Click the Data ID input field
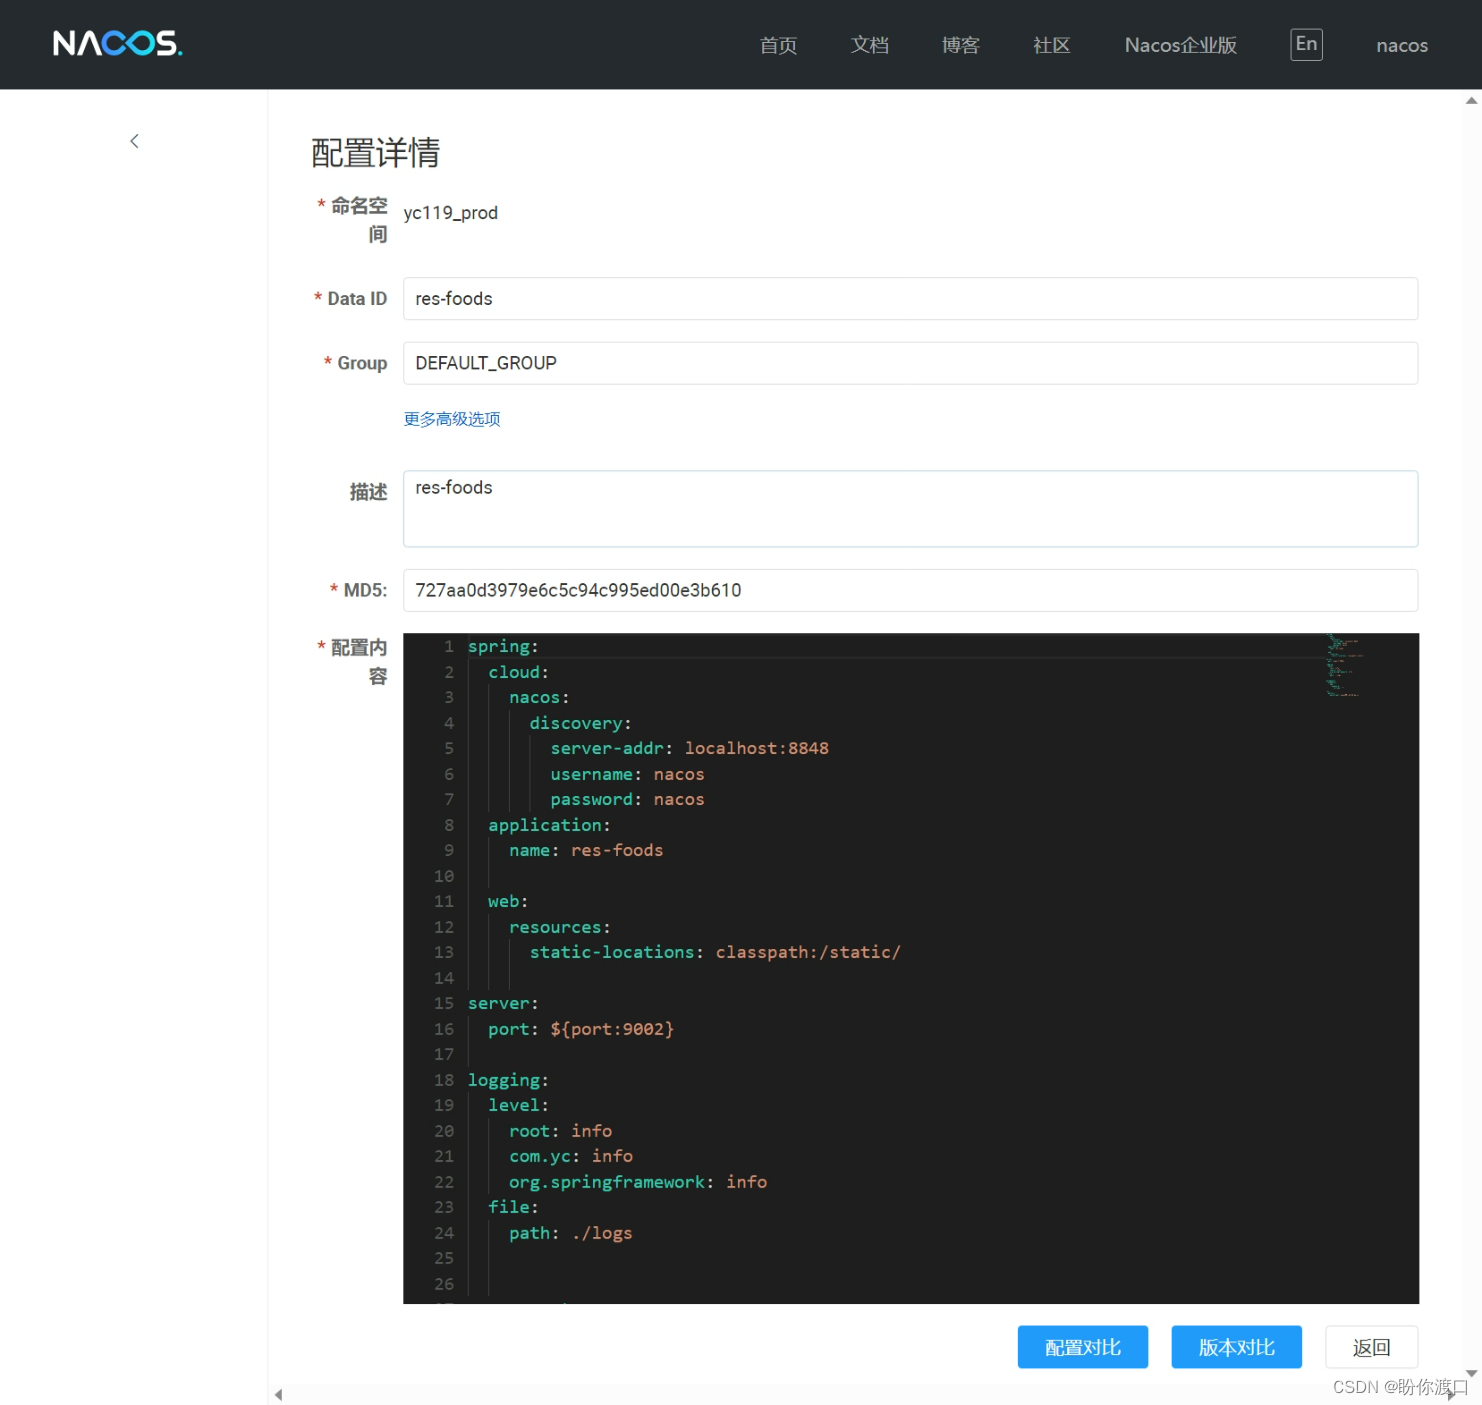 pyautogui.click(x=909, y=298)
